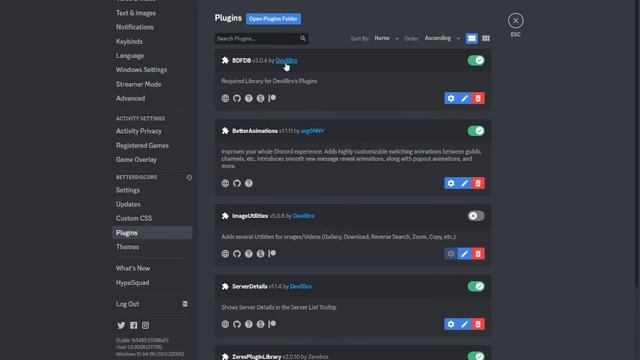This screenshot has width=640, height=360.
Task: Open Discord Facebook page icon
Action: (x=133, y=325)
